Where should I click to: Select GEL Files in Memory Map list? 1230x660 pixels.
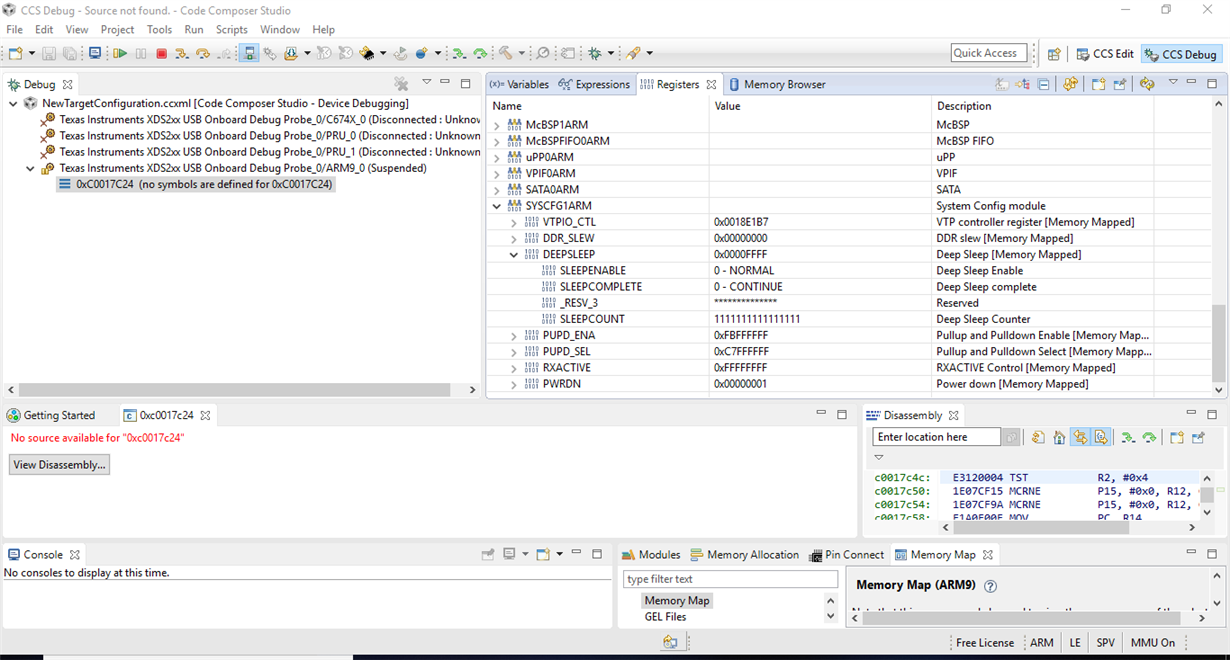(665, 617)
